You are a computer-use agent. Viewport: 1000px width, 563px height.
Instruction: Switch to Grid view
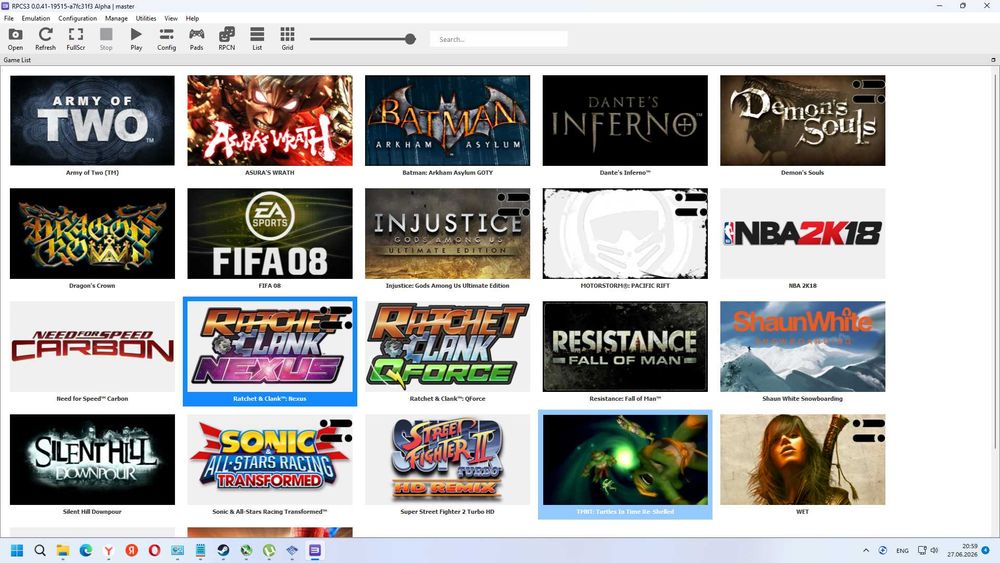click(288, 38)
